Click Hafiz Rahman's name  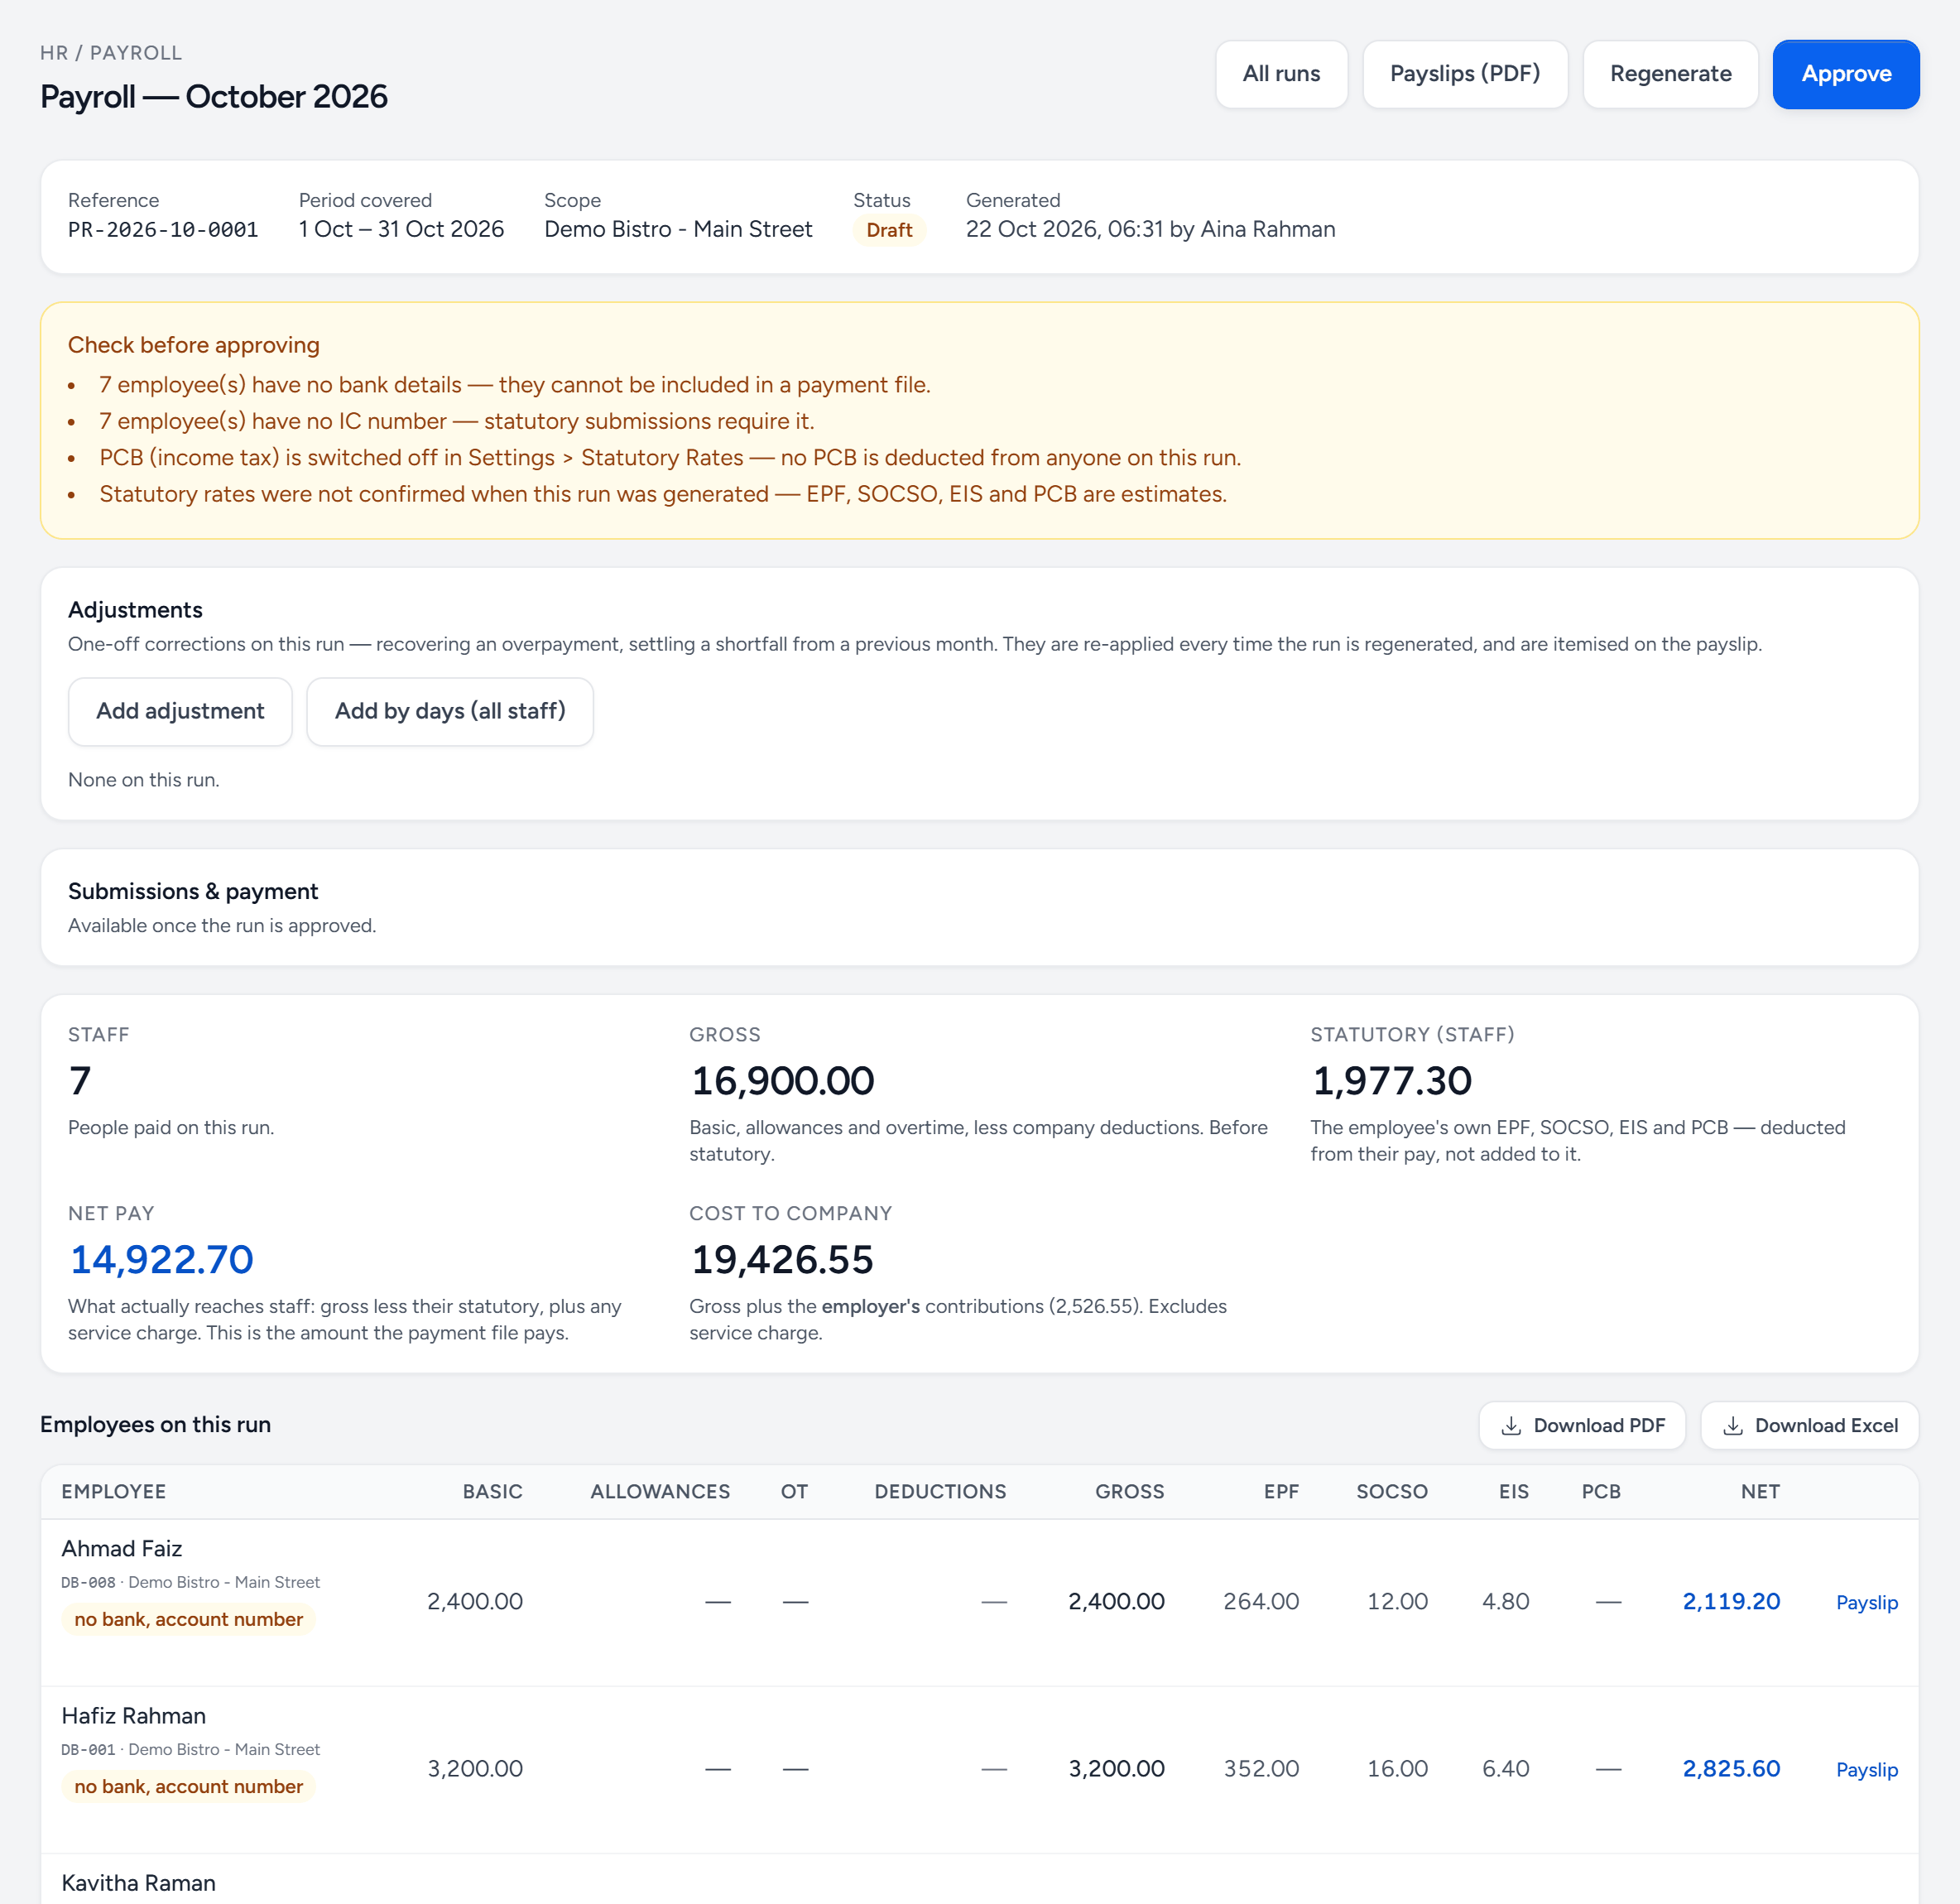(134, 1715)
